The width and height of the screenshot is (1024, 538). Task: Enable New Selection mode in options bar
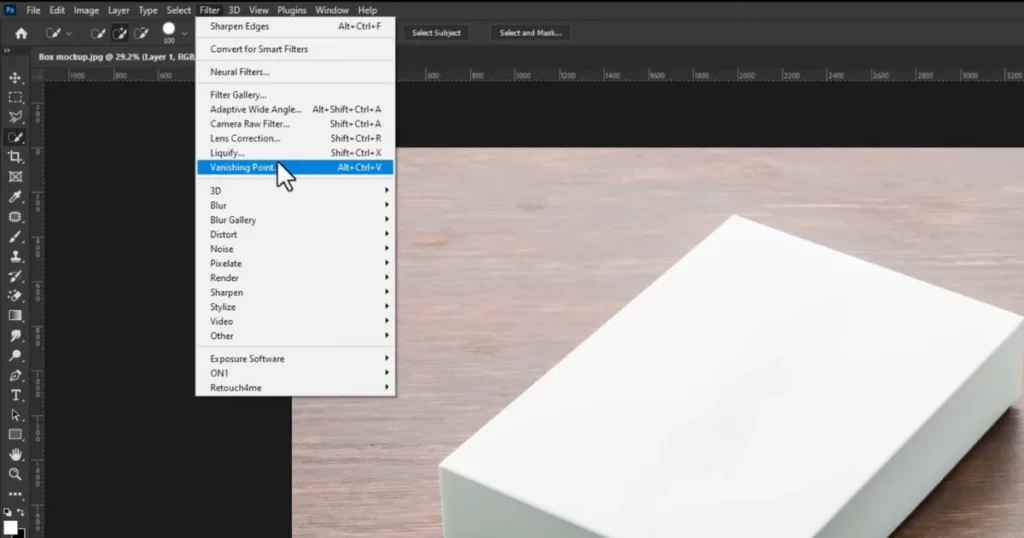tap(98, 33)
